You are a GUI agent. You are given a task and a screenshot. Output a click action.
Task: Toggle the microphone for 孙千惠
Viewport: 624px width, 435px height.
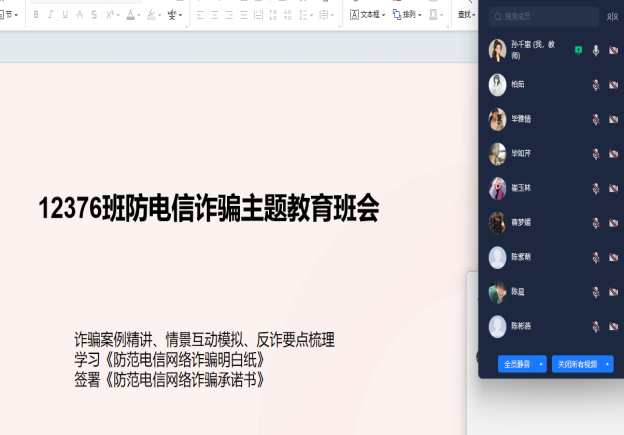click(596, 50)
